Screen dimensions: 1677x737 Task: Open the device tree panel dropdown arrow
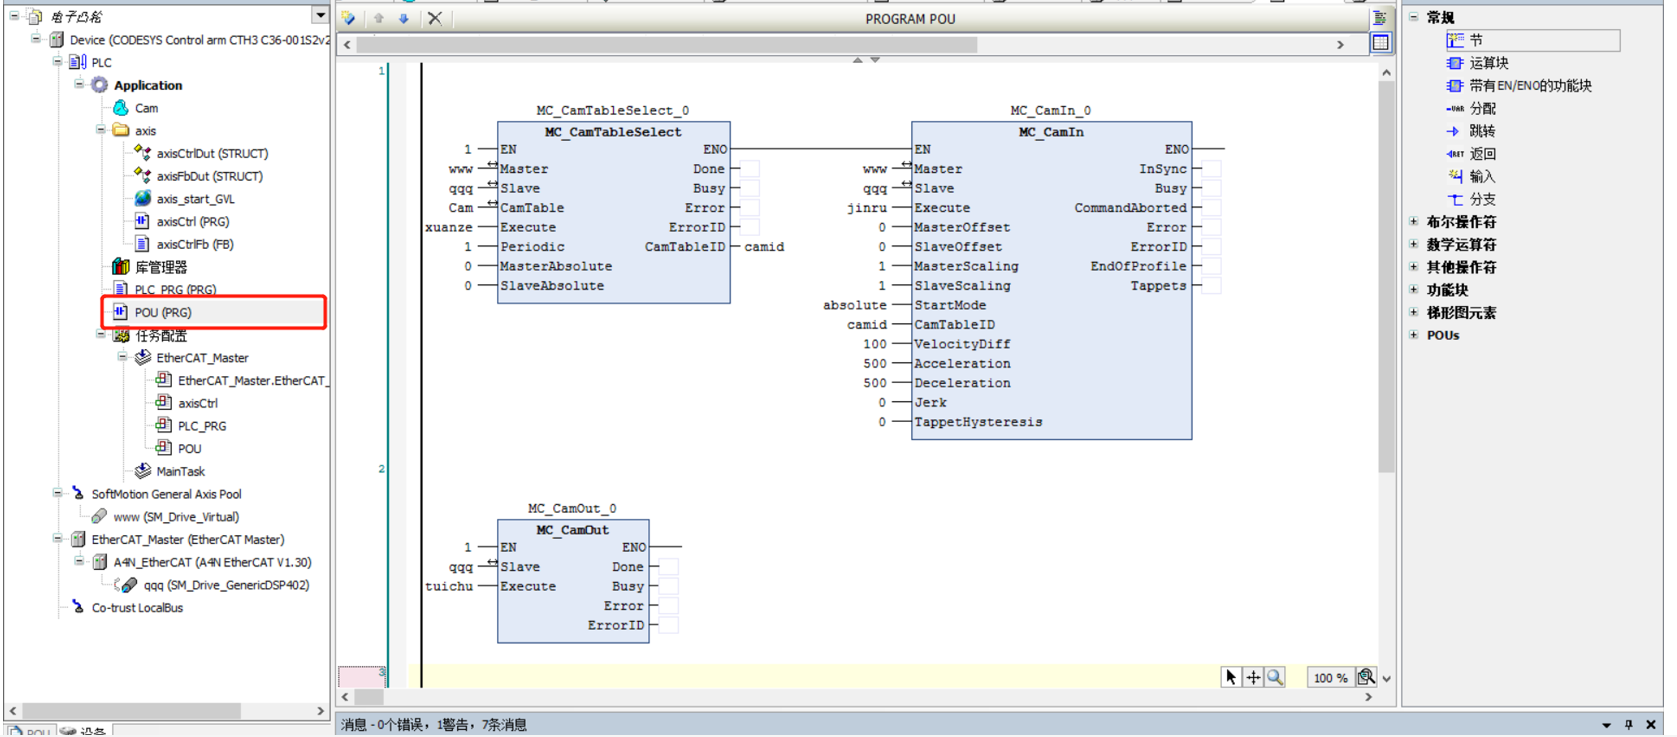[x=320, y=15]
